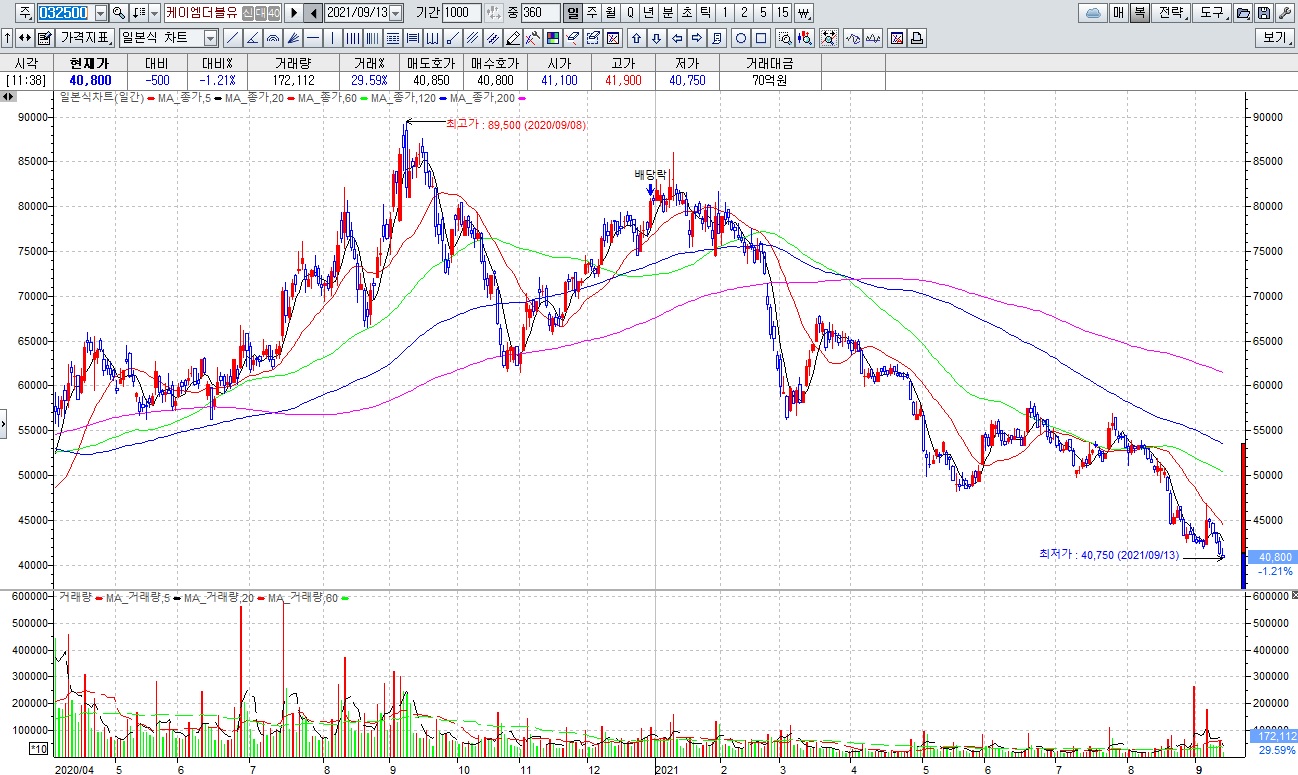Toggle the tick 틱 period button

click(x=705, y=13)
